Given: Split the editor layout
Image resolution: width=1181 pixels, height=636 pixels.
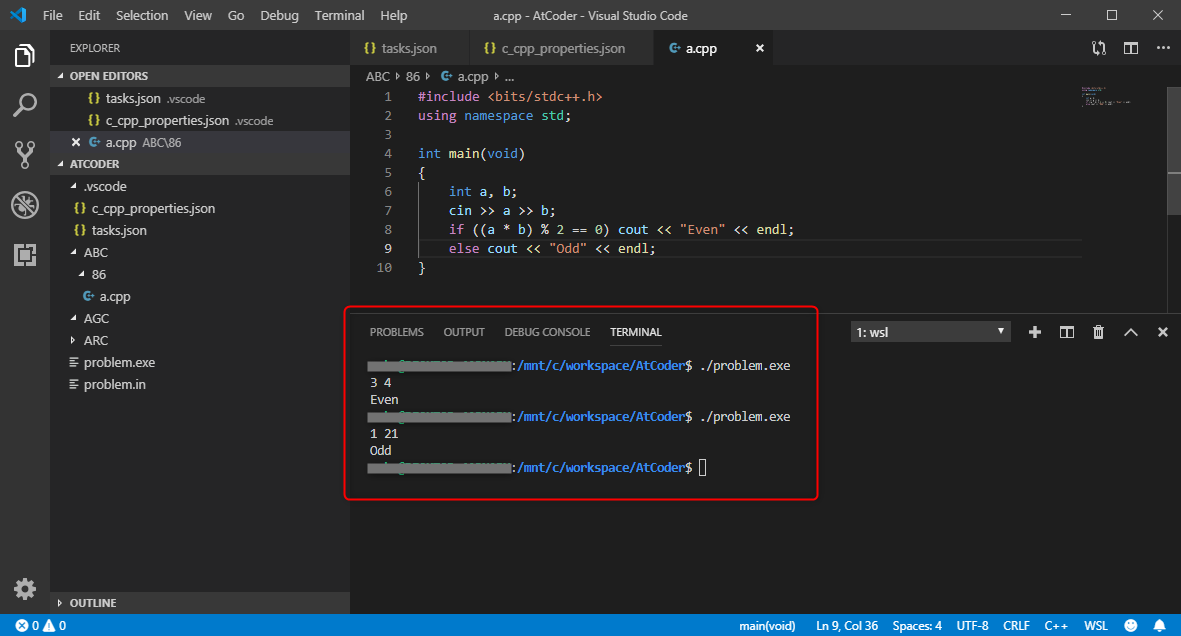Looking at the screenshot, I should [x=1131, y=48].
